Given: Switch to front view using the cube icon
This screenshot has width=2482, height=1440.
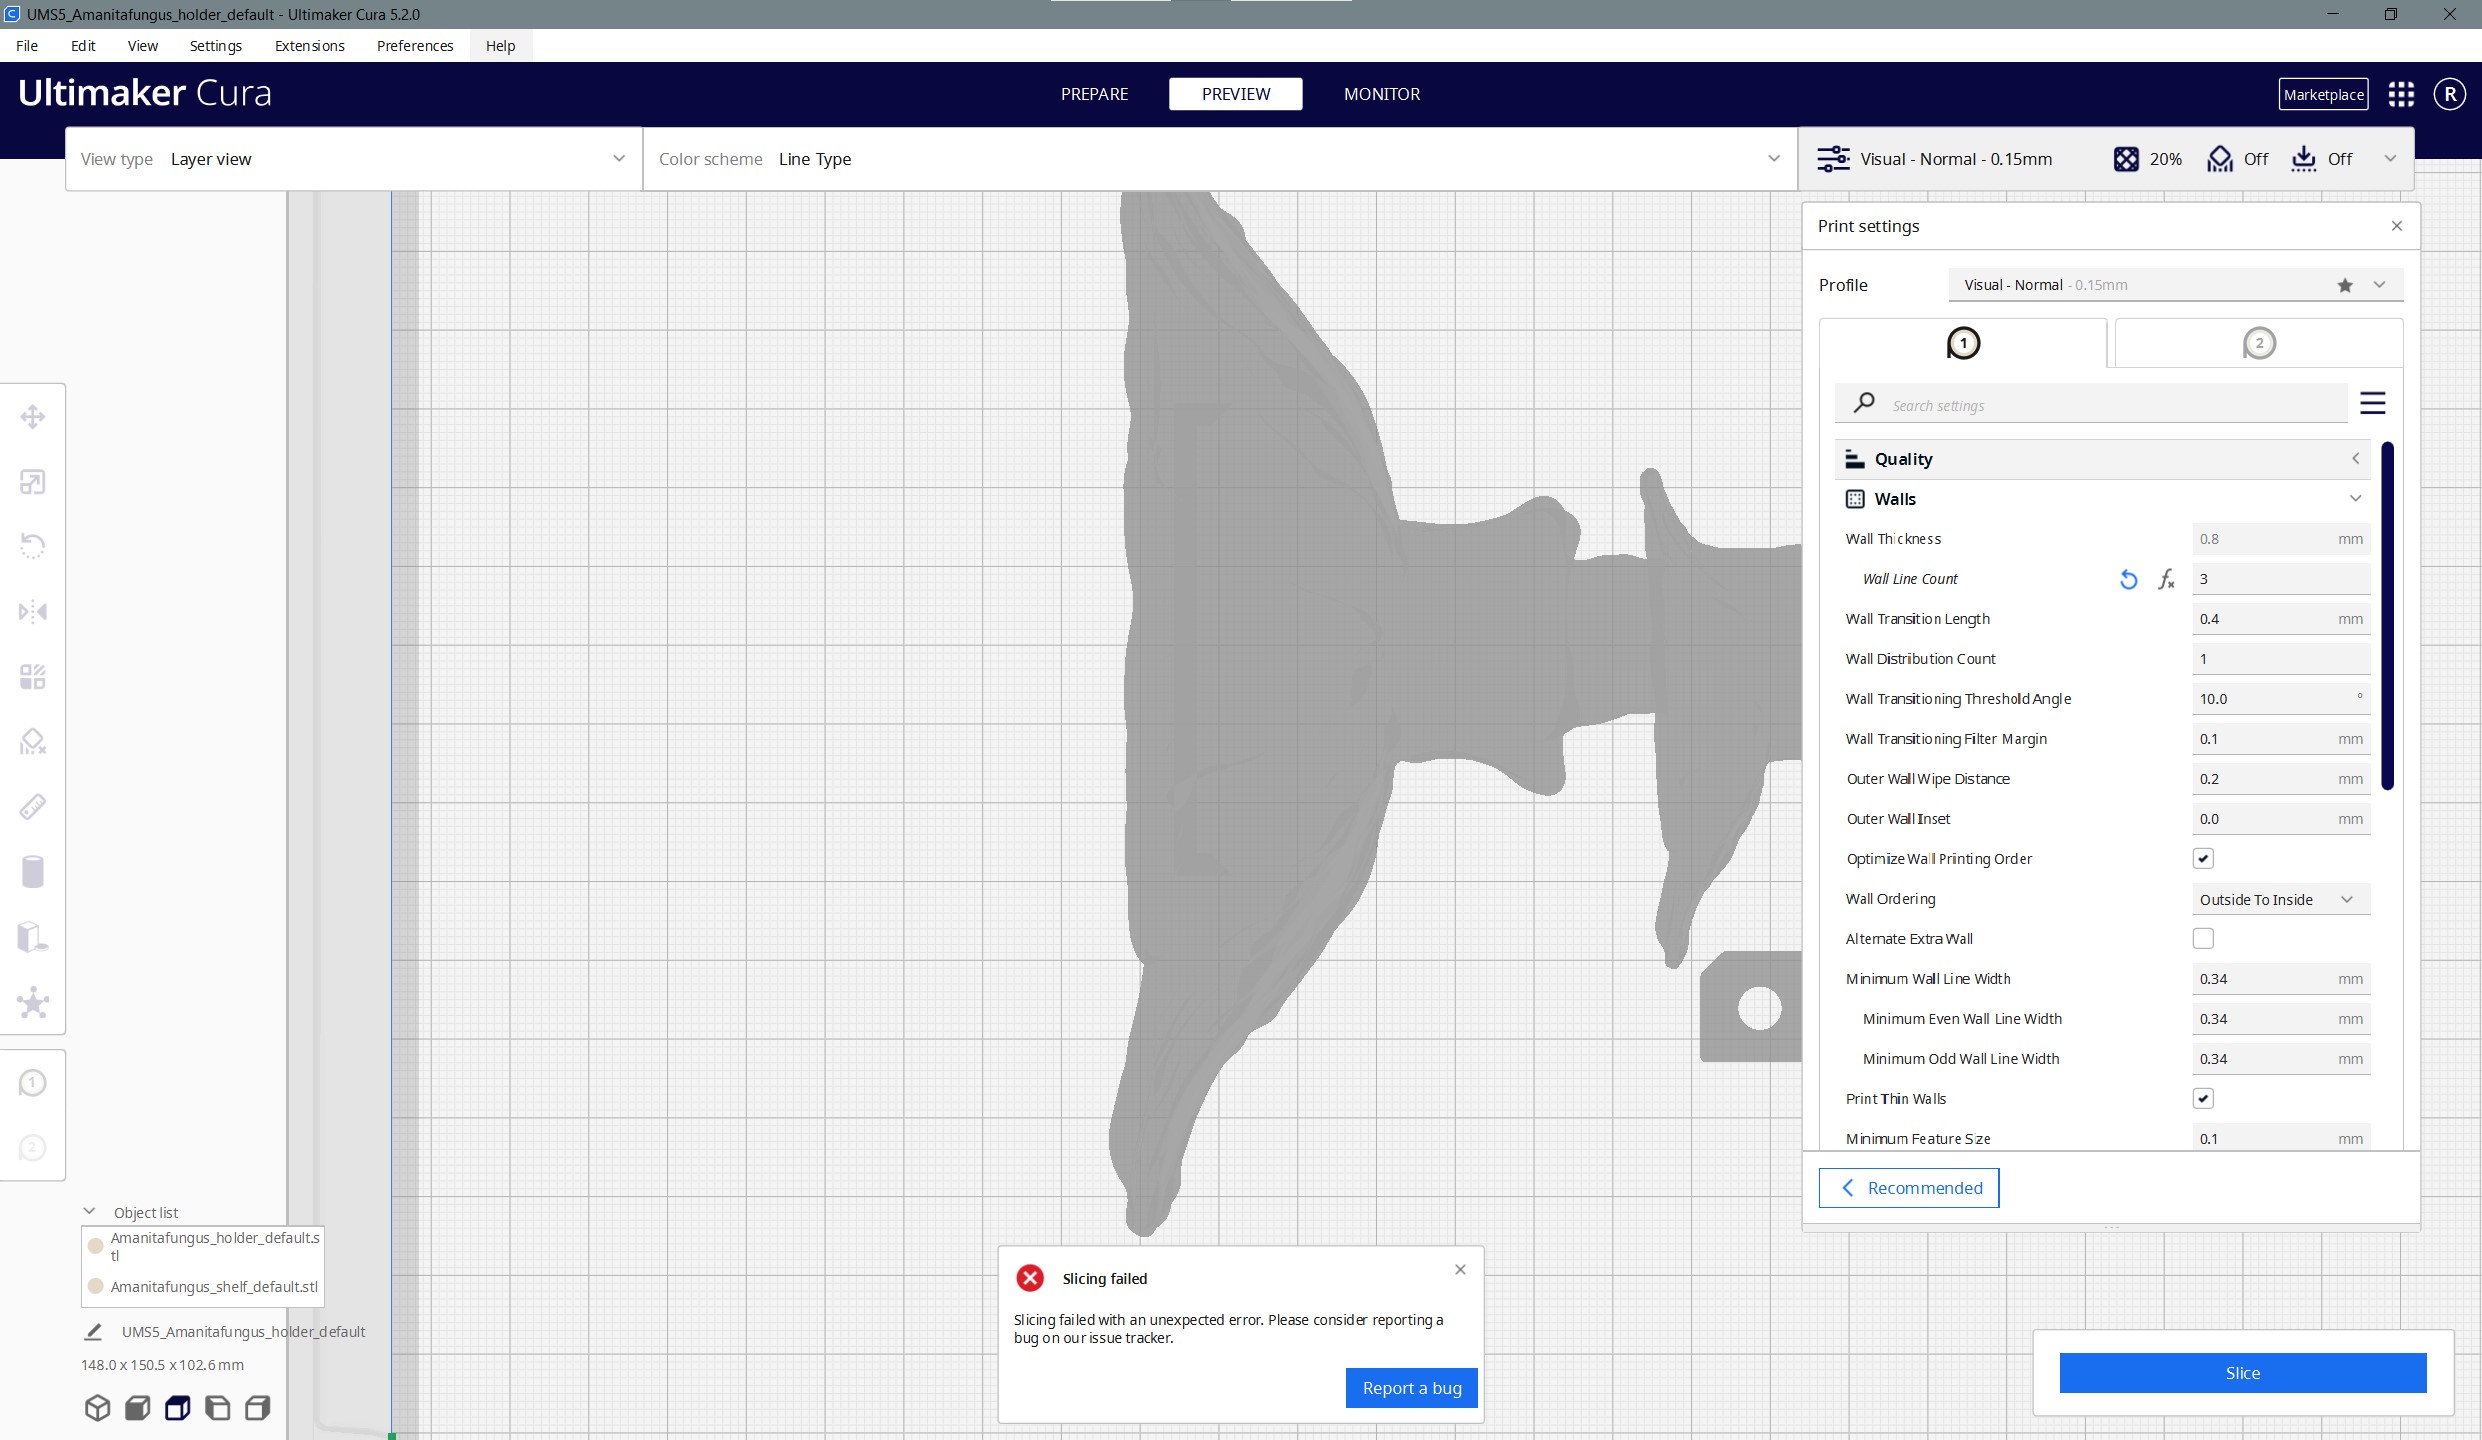Looking at the screenshot, I should pyautogui.click(x=137, y=1407).
